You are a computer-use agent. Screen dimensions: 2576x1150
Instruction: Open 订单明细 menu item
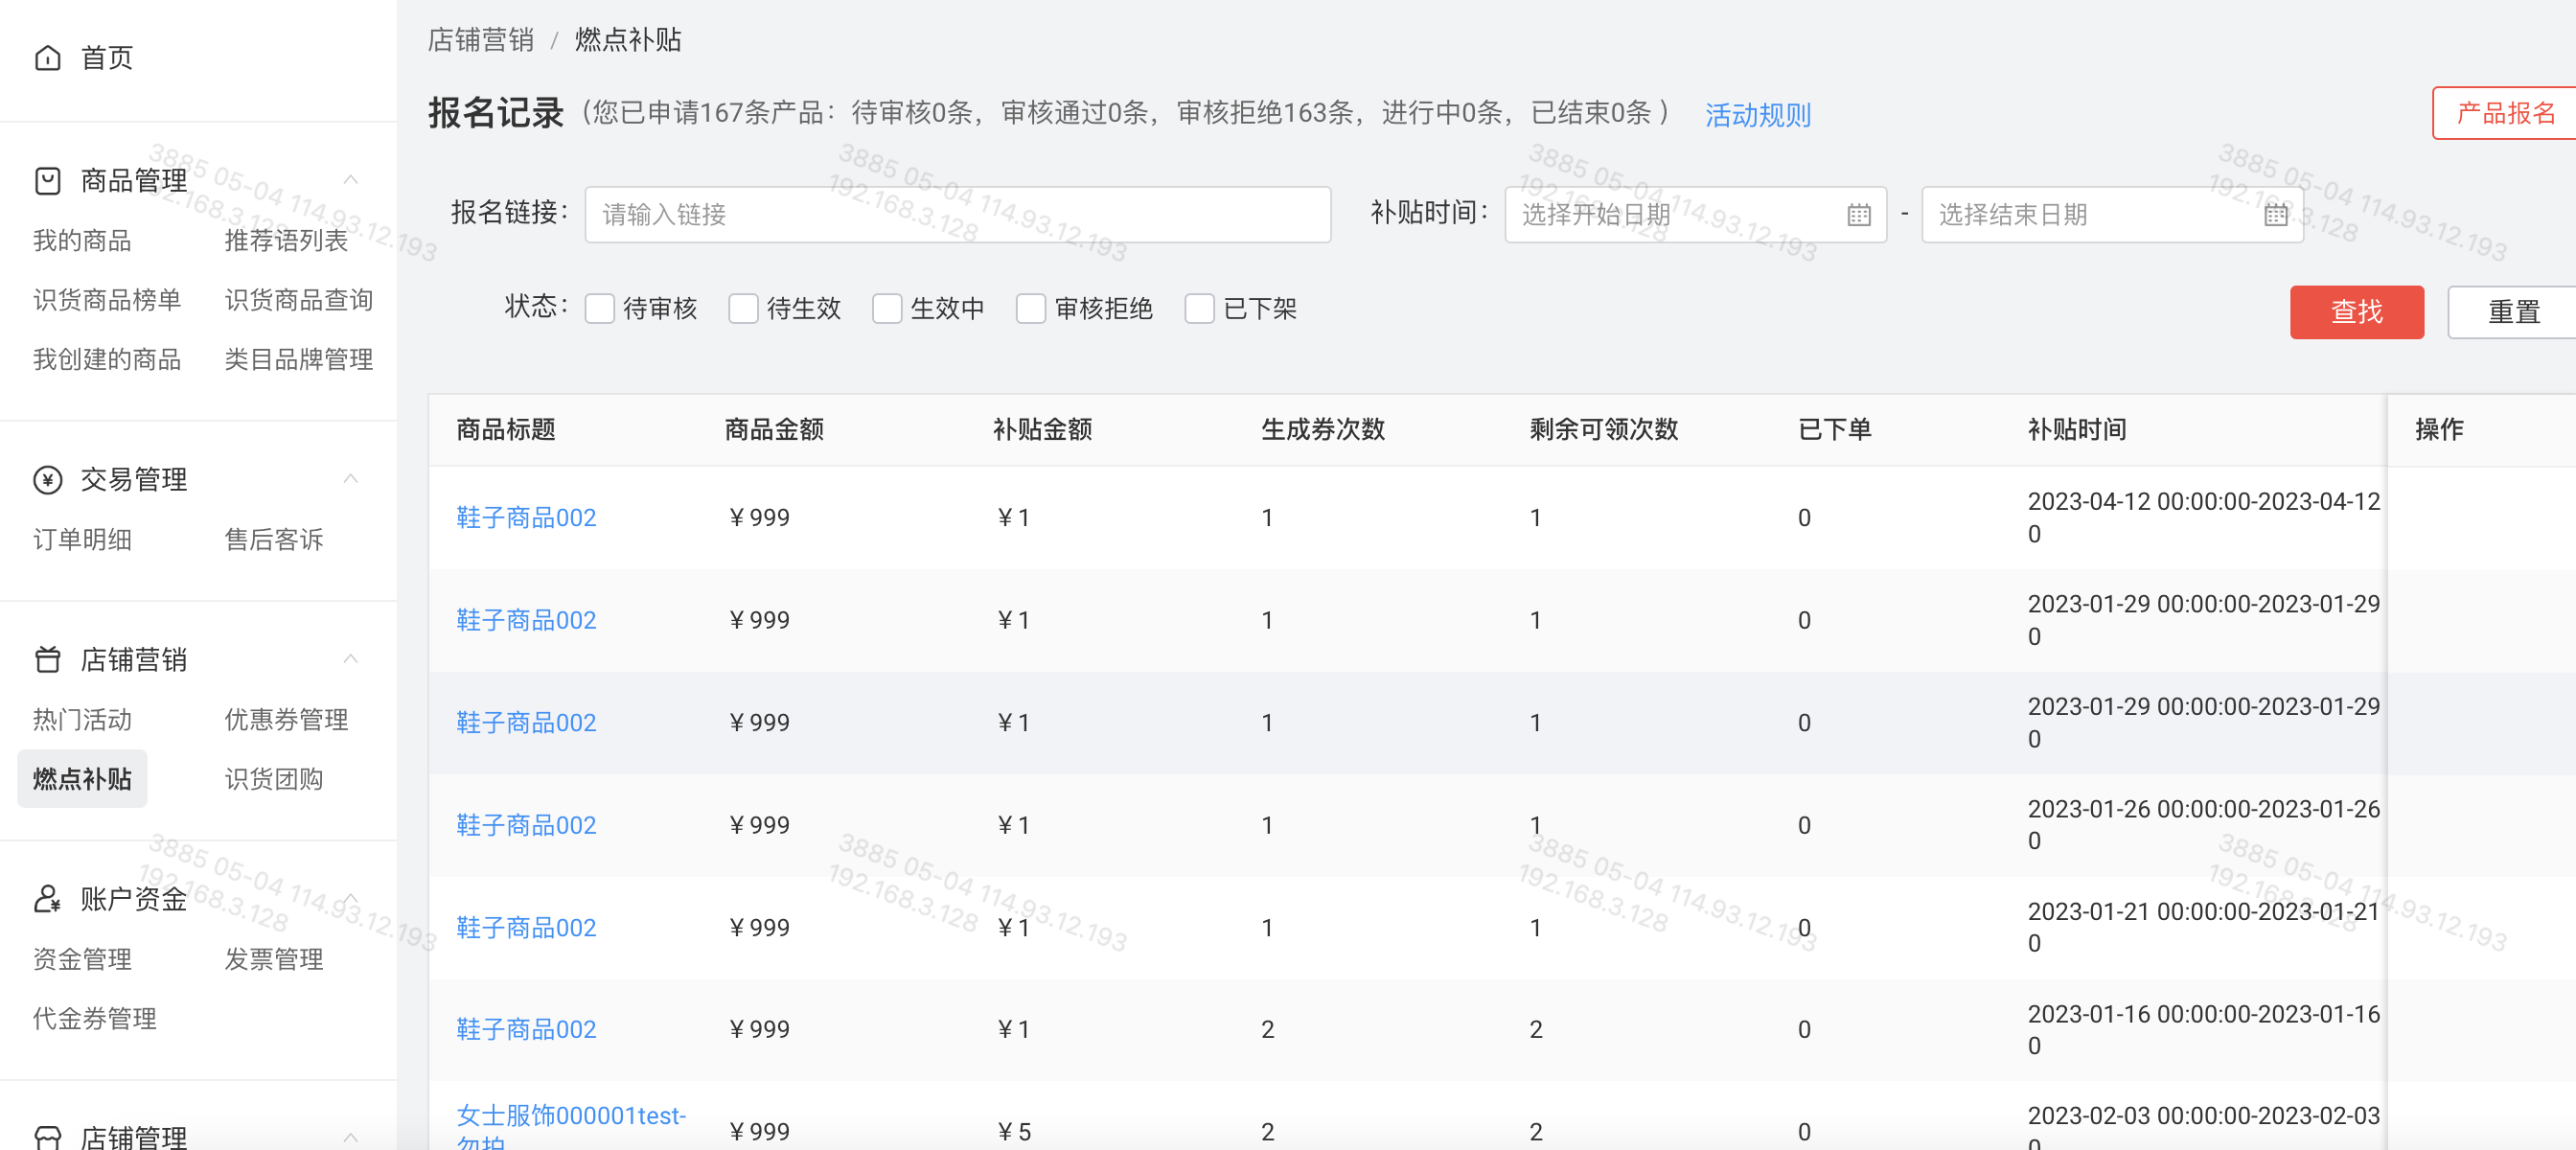tap(82, 540)
